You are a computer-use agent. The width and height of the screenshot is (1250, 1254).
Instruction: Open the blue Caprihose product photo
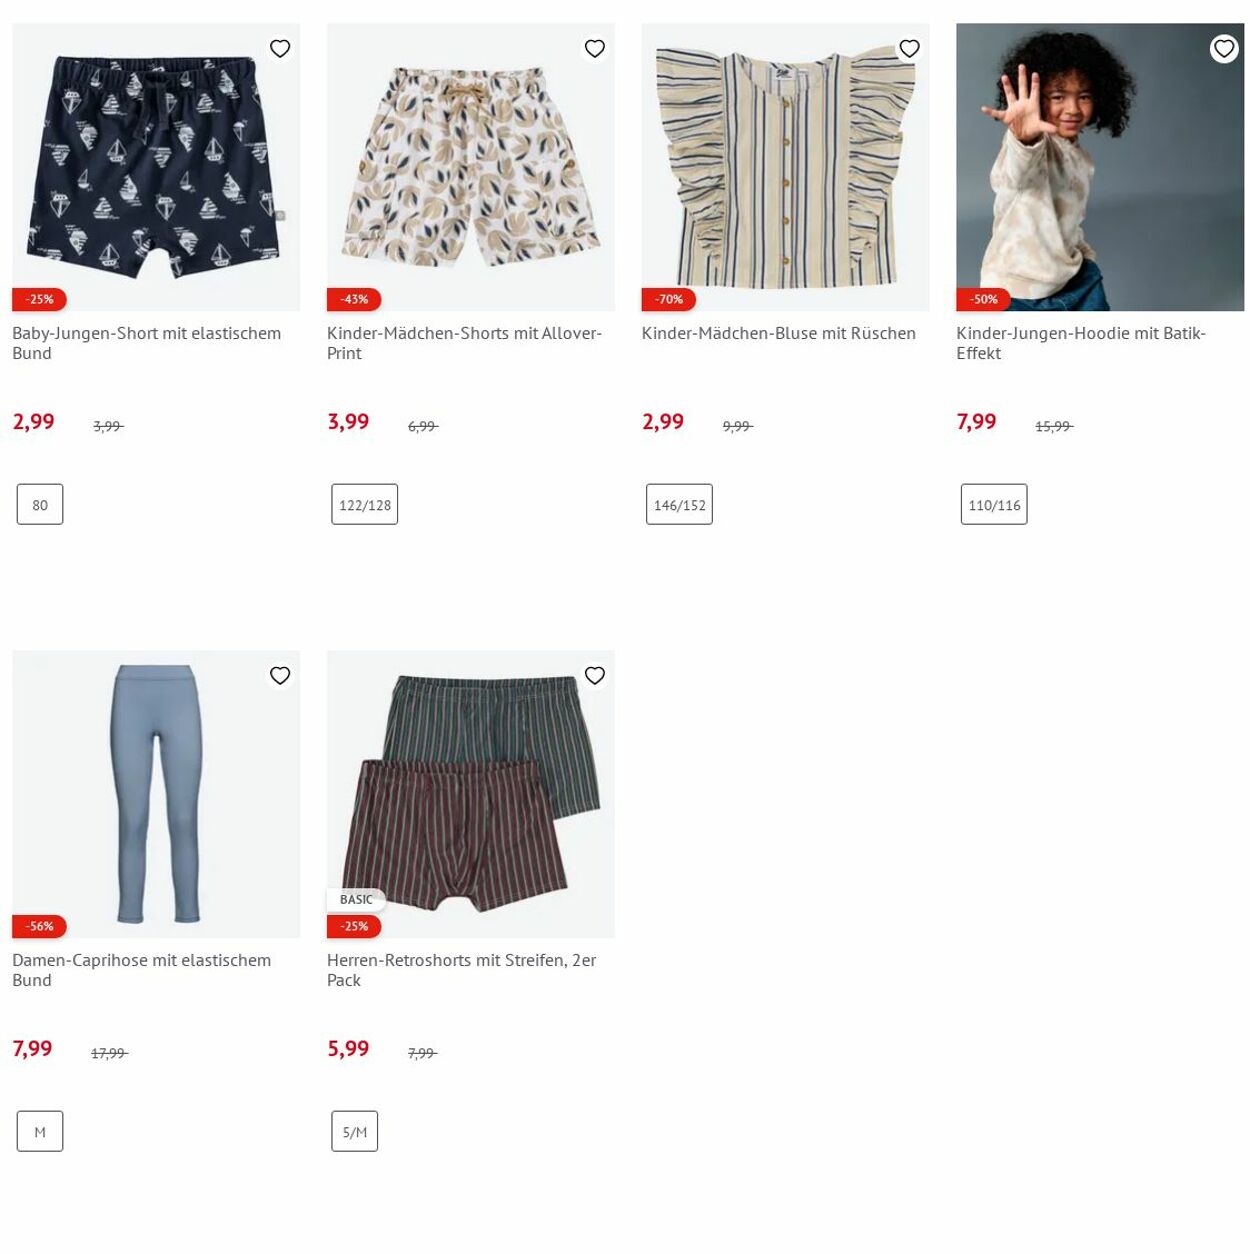156,794
